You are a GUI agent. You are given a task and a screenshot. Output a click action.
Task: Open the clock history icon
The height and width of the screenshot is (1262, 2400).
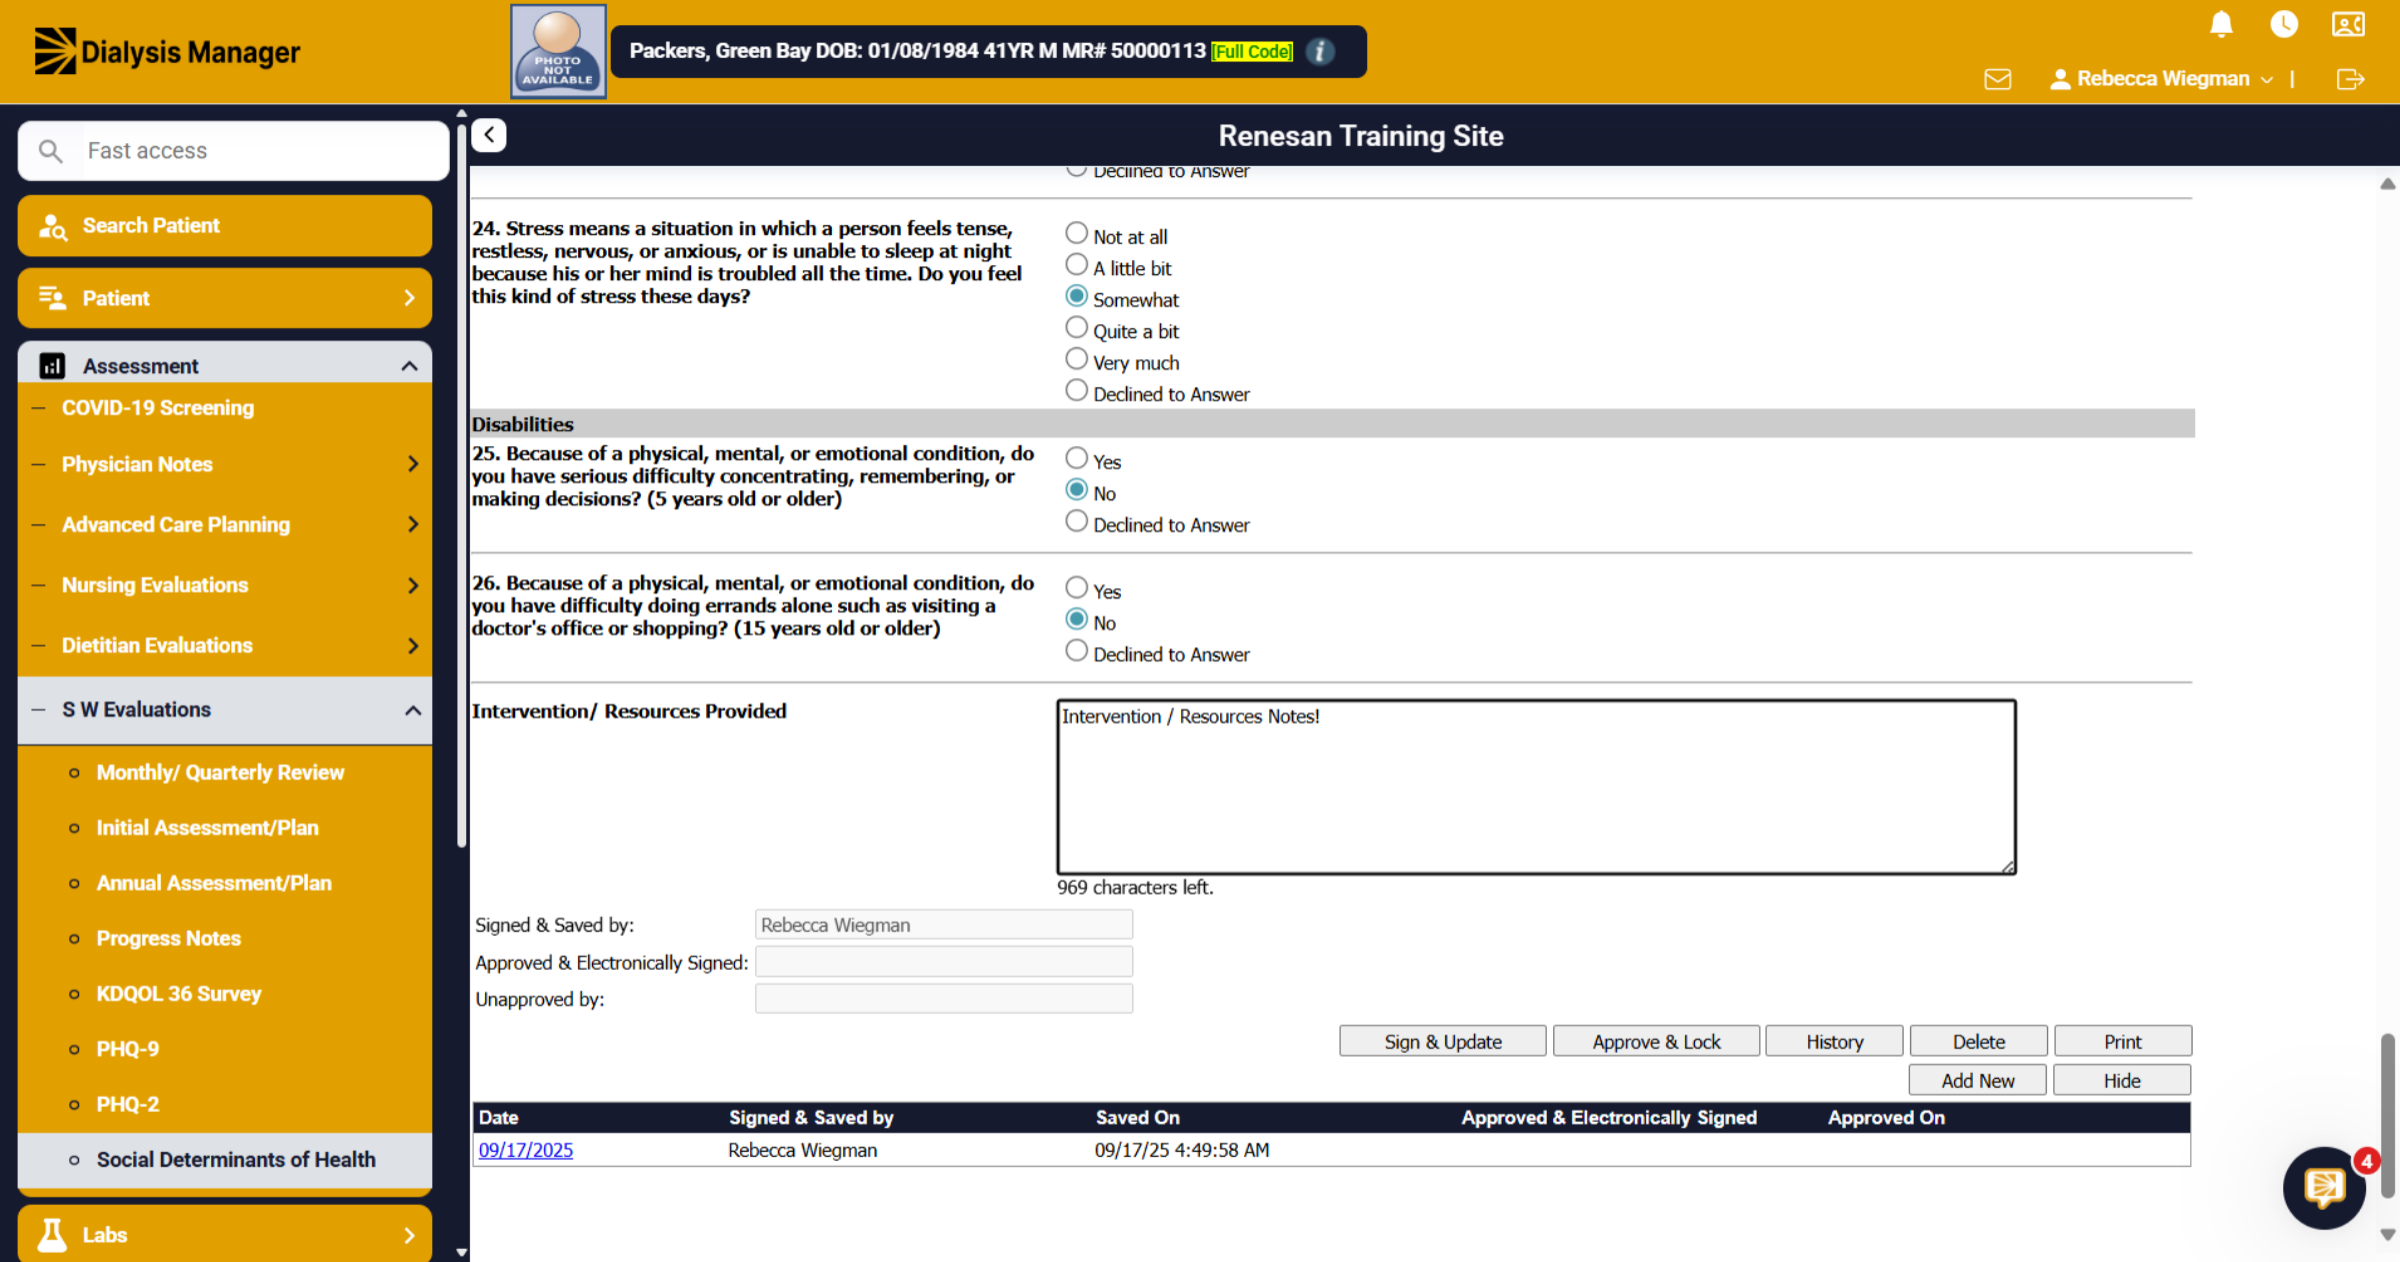point(2284,24)
